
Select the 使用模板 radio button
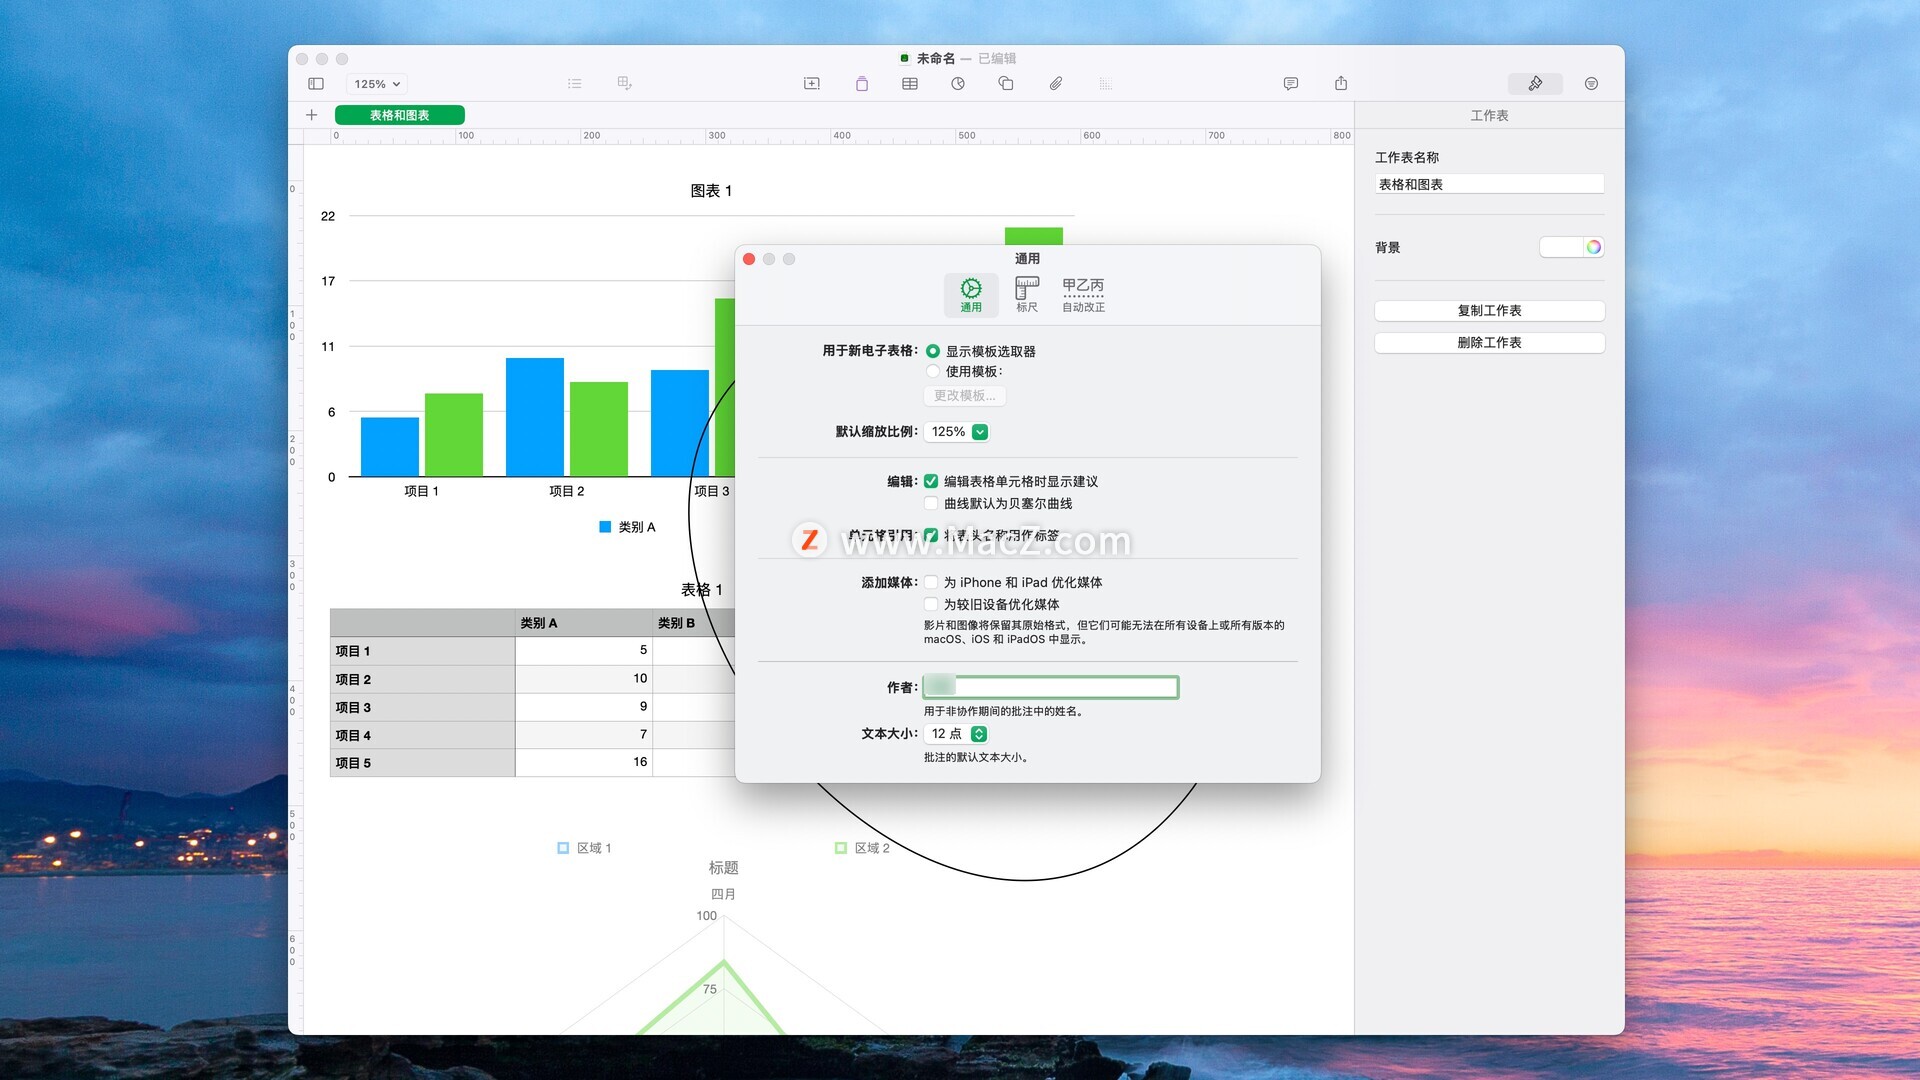(x=932, y=372)
